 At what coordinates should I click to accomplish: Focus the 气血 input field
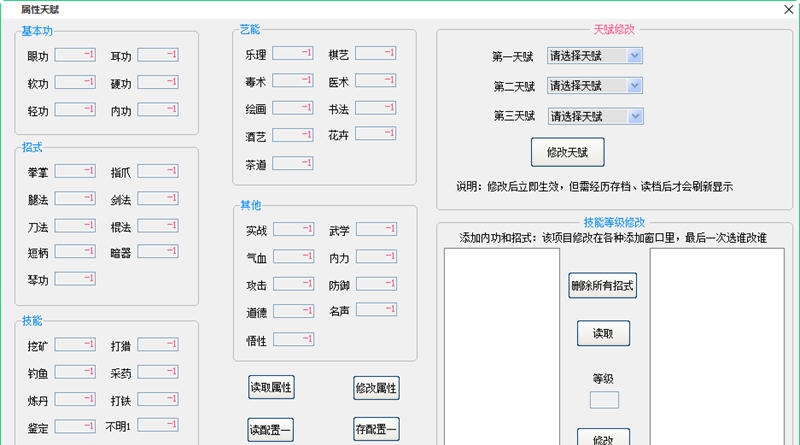pyautogui.click(x=294, y=257)
